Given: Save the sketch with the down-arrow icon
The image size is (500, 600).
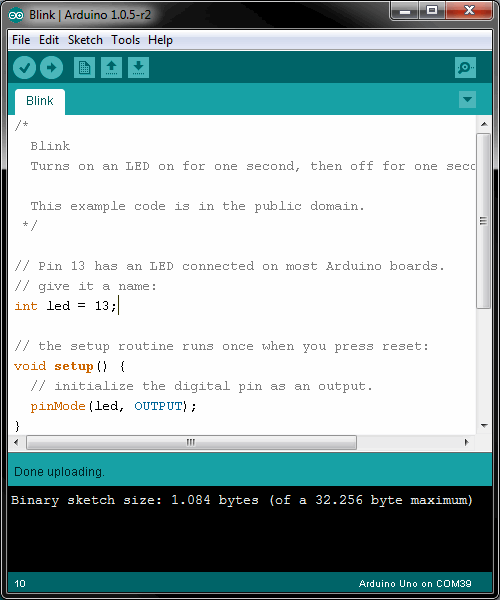Looking at the screenshot, I should [138, 68].
